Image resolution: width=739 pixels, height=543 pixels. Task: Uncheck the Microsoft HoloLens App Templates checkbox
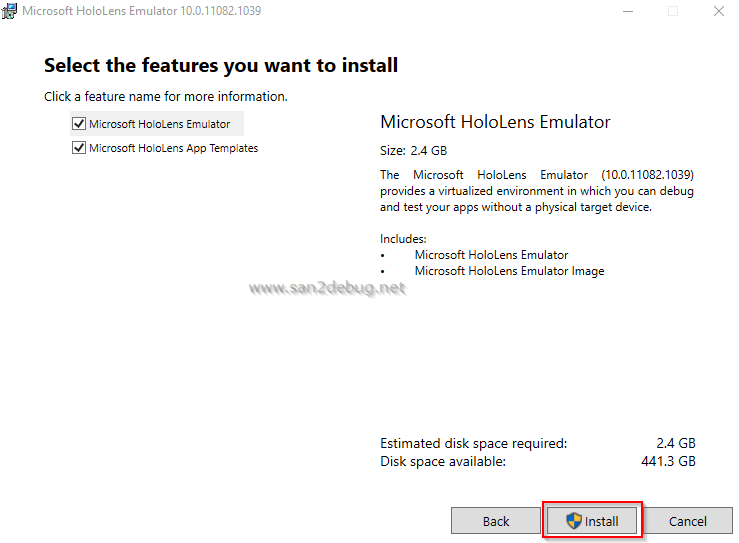pos(79,148)
